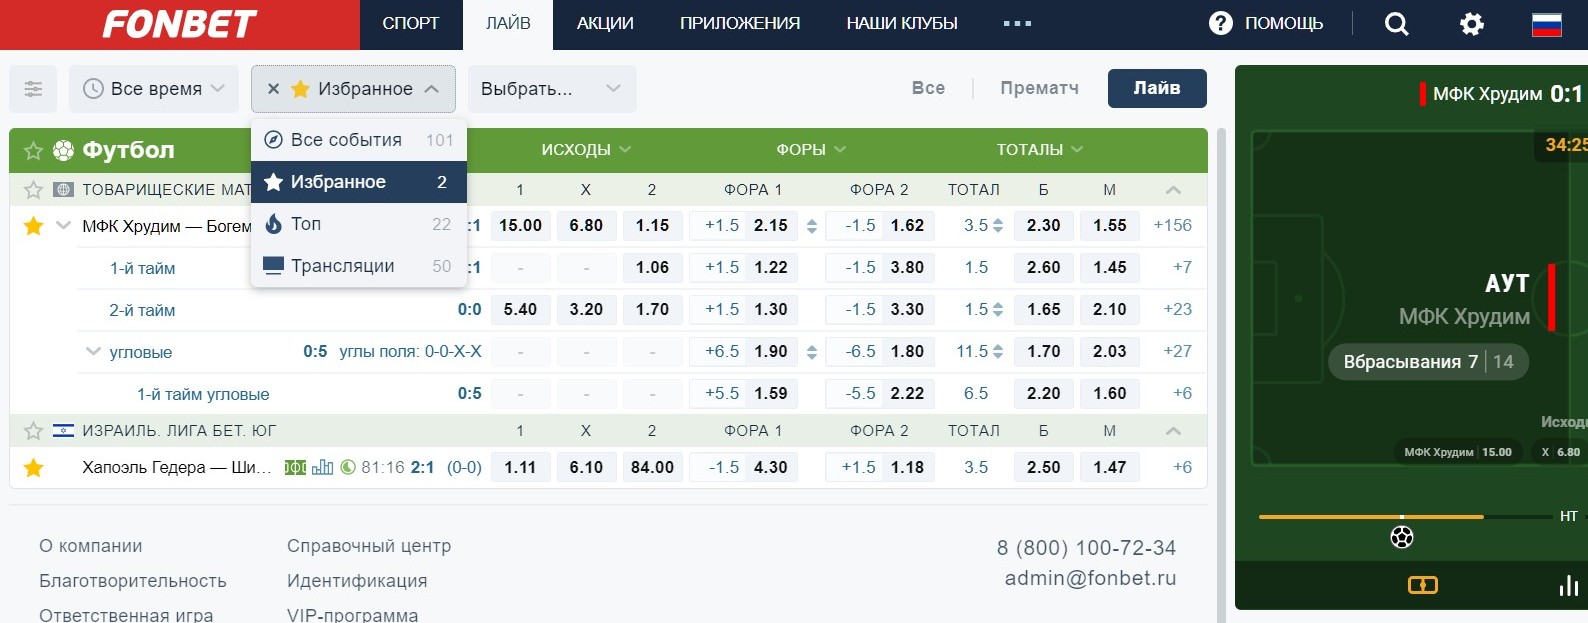
Task: Click the О компании footer link
Action: click(x=91, y=546)
